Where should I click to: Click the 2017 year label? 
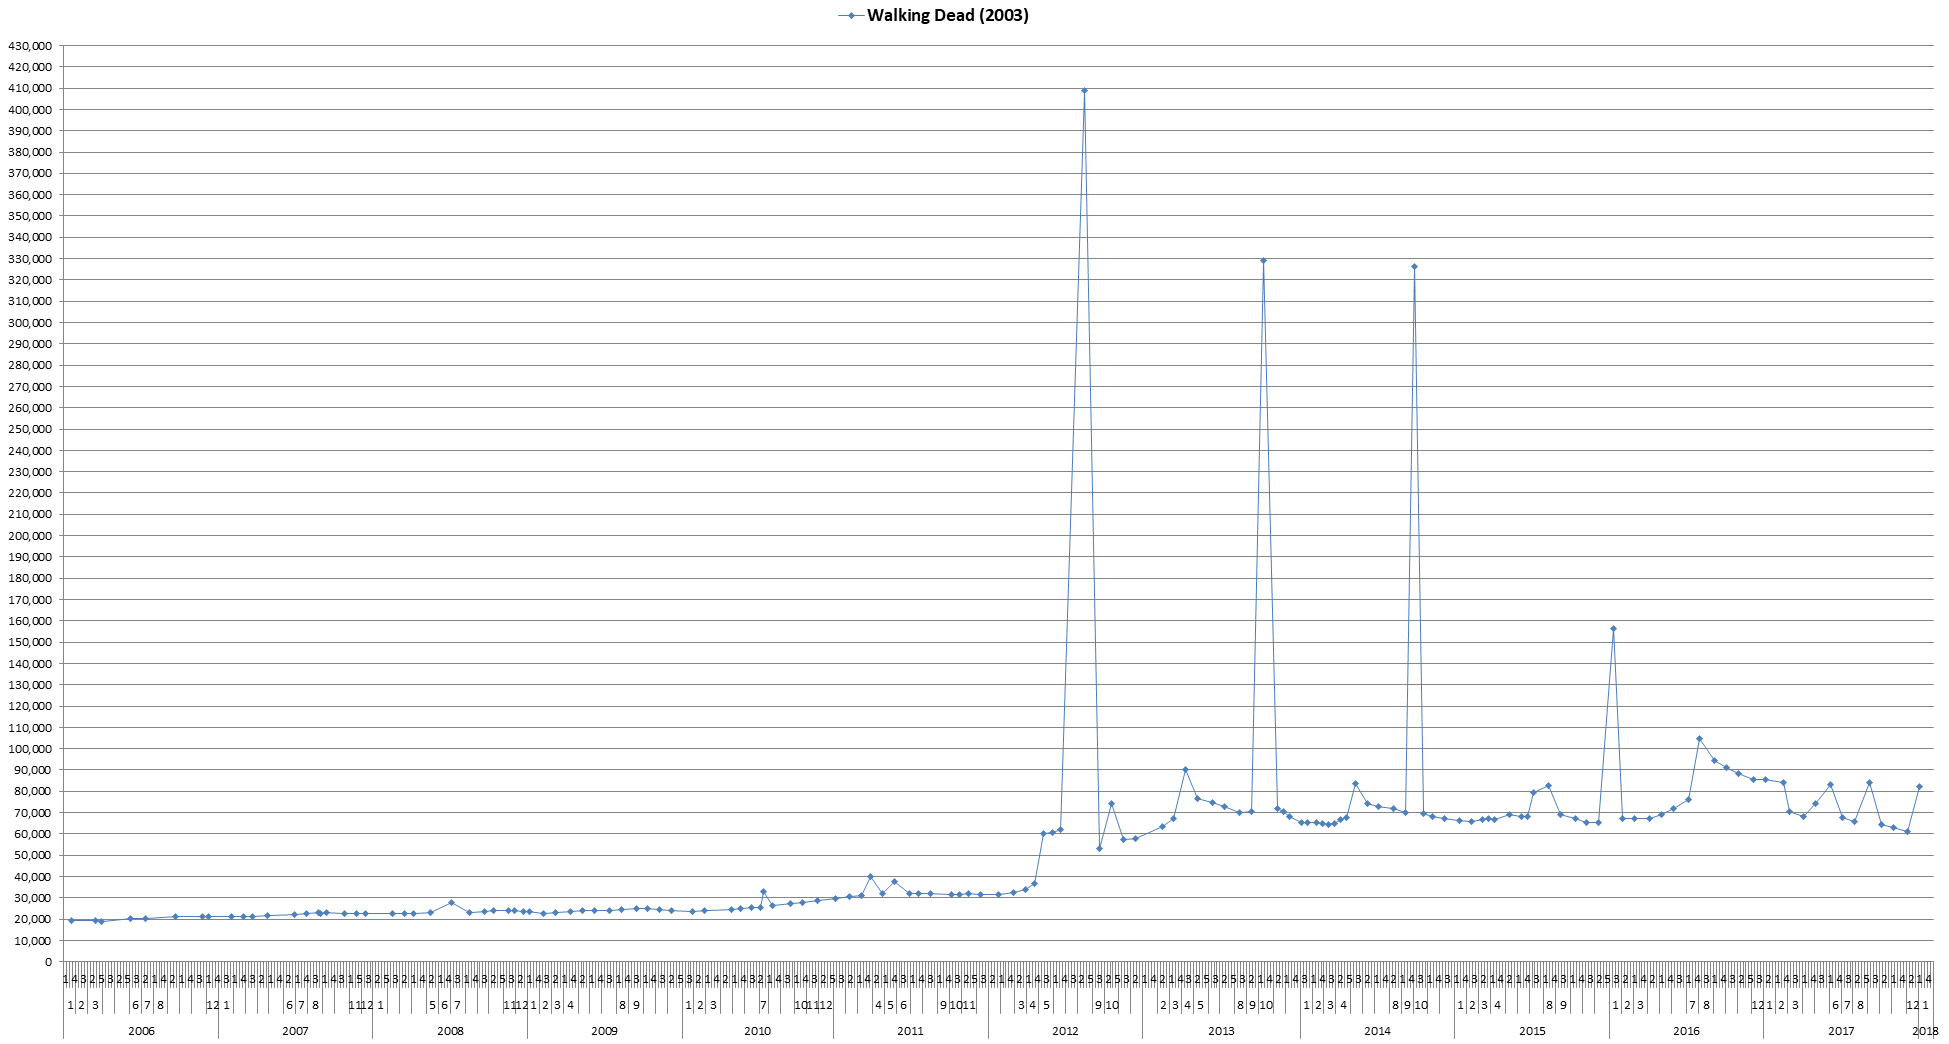[x=1841, y=1031]
